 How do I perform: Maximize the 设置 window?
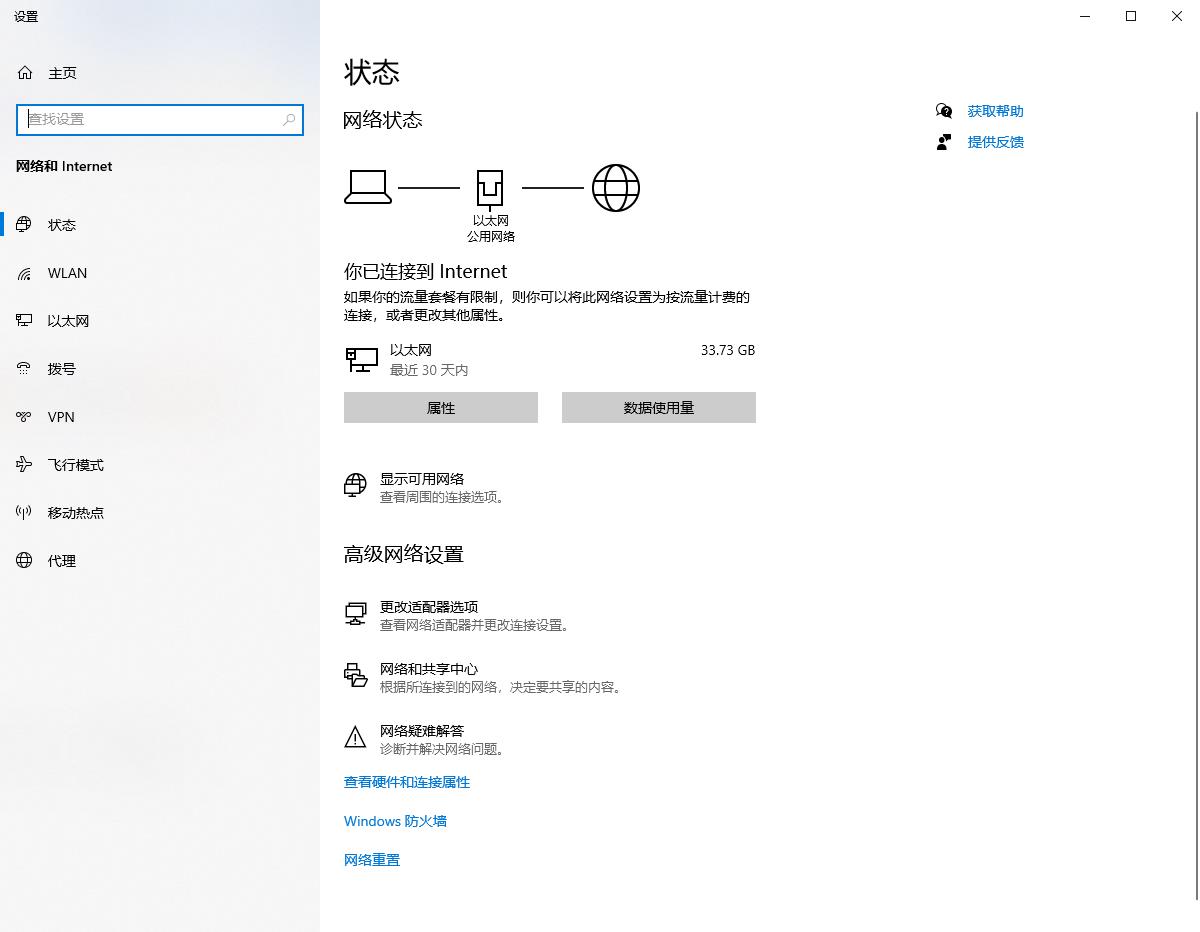1131,16
